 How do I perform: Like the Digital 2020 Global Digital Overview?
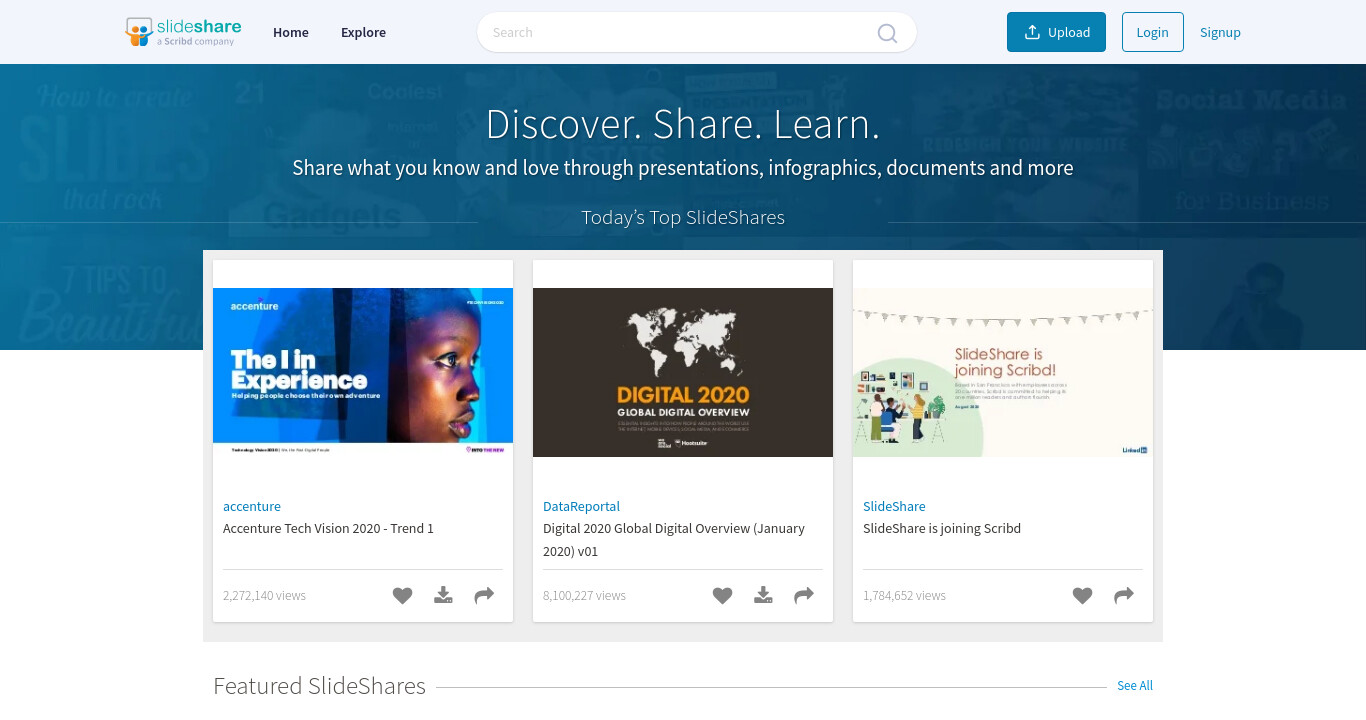(x=722, y=596)
